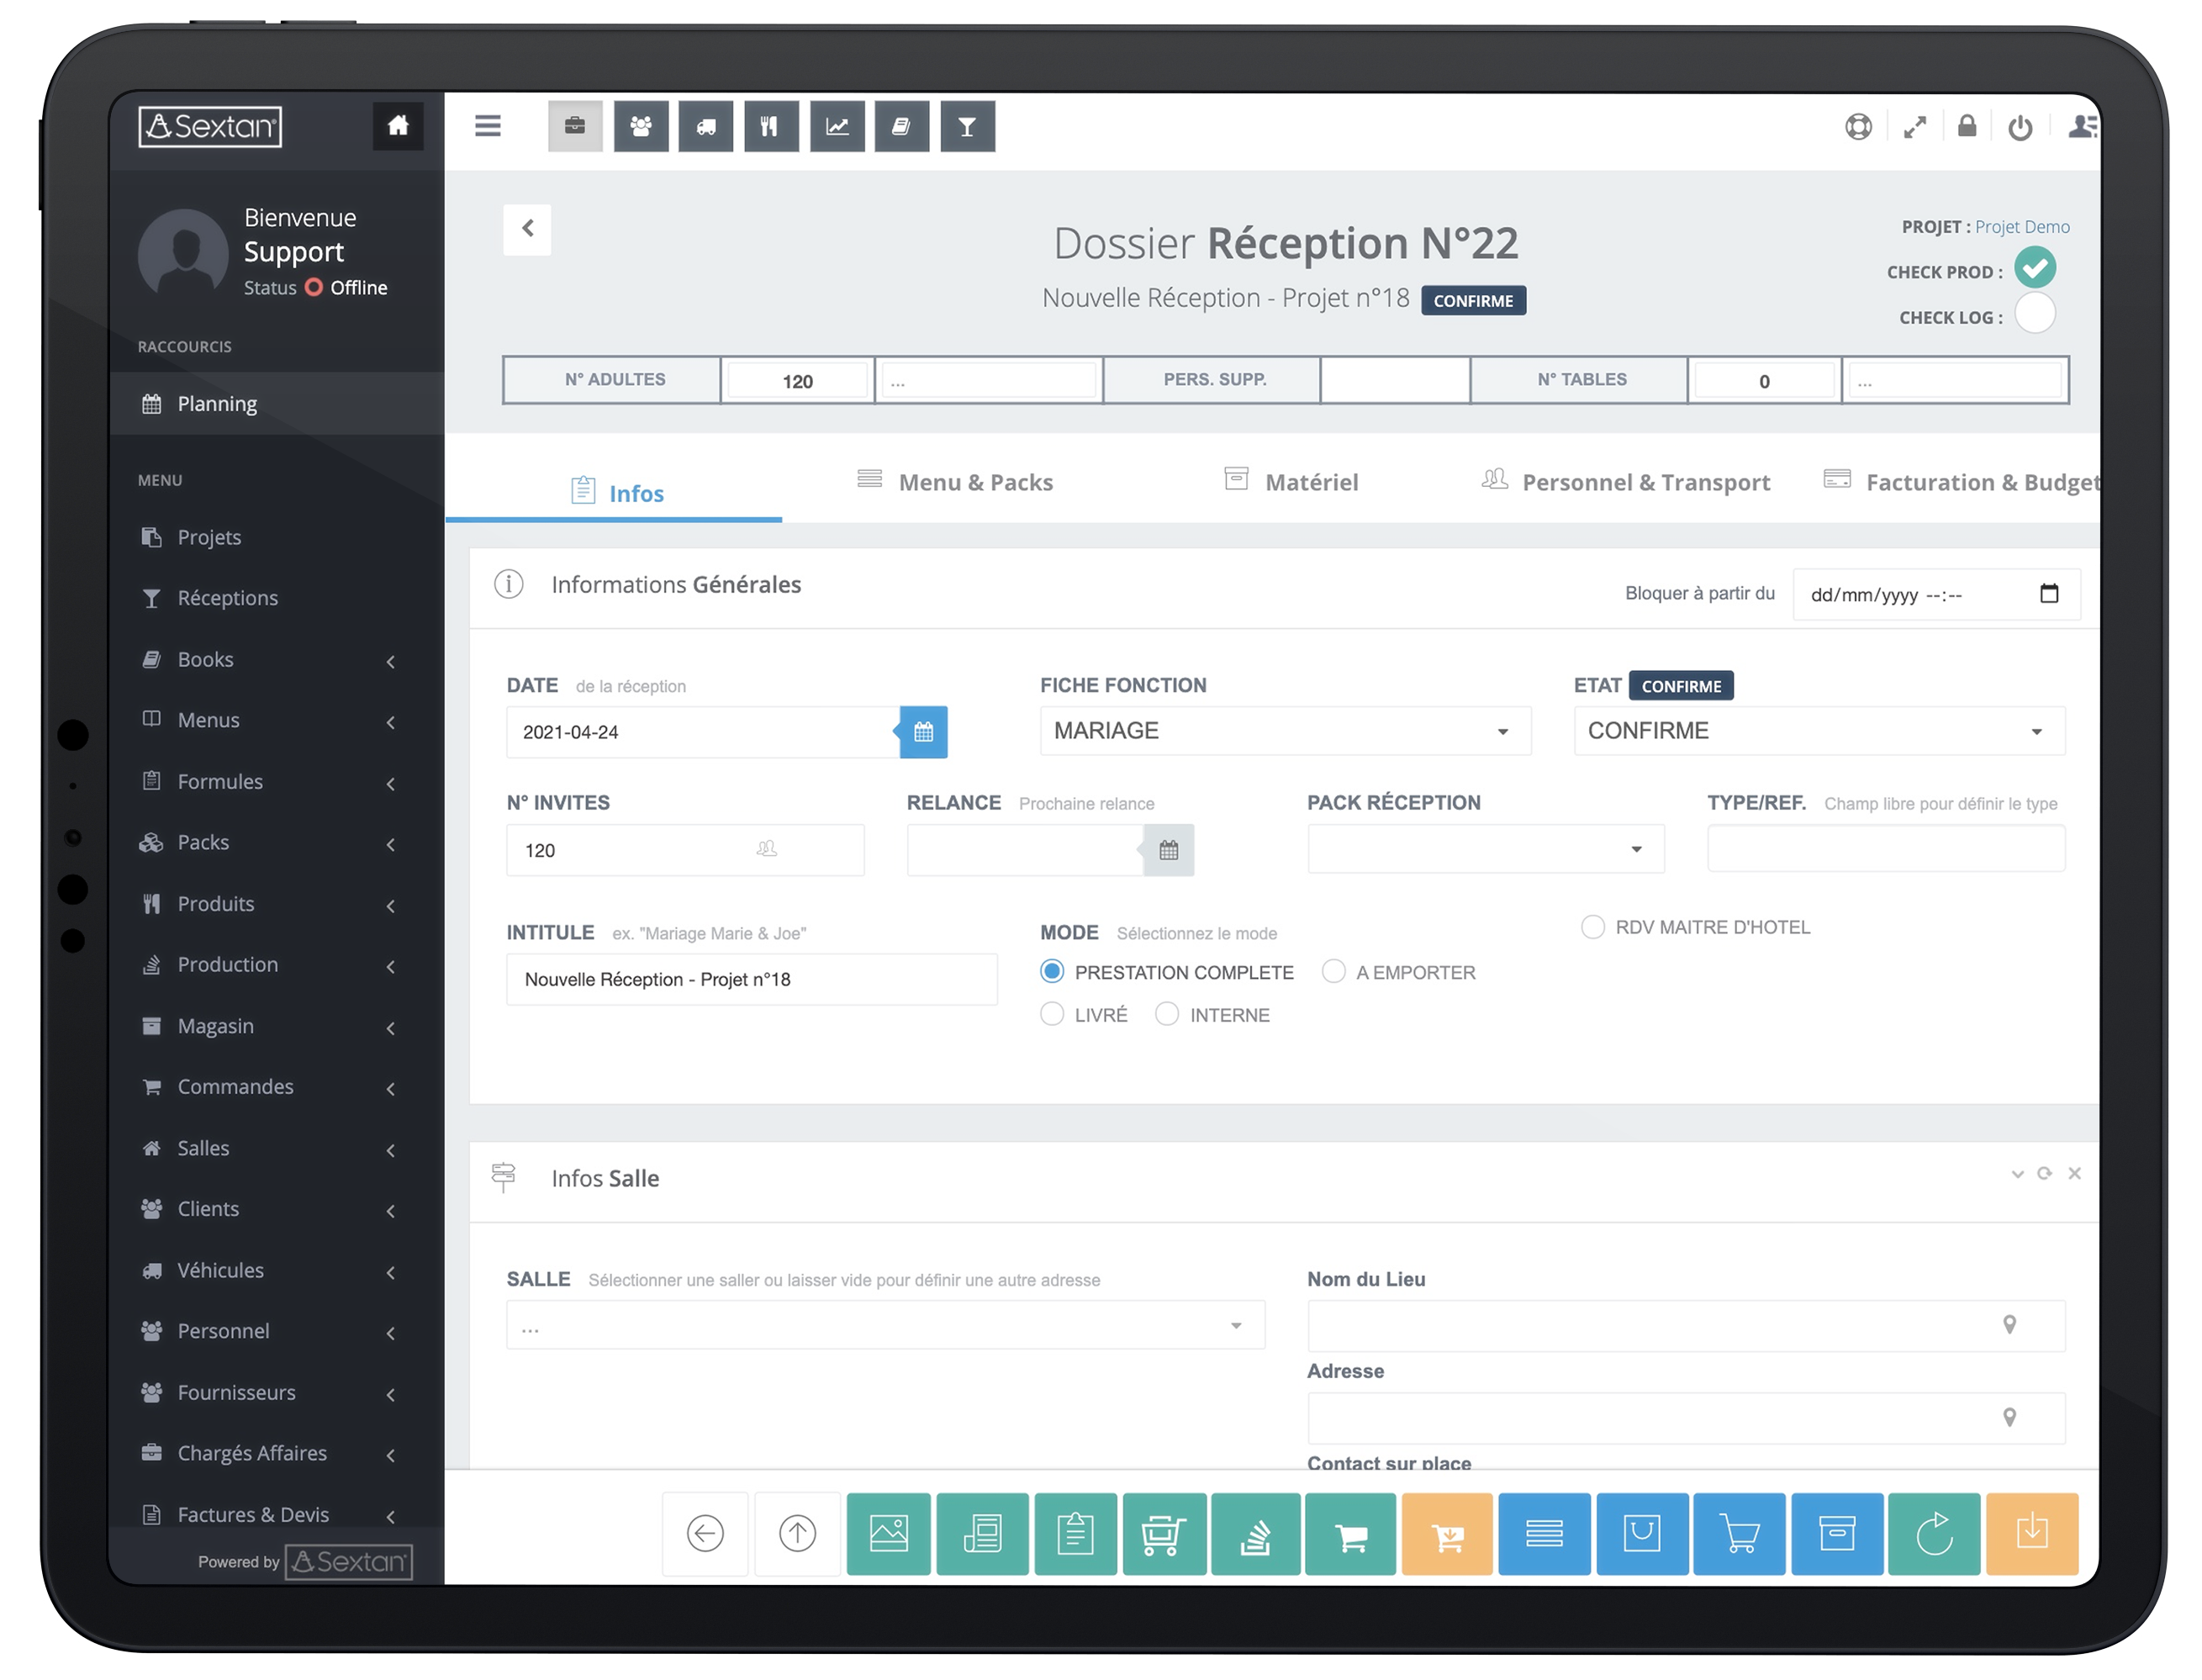This screenshot has width=2202, height=1680.
Task: Click the INTITULE text field
Action: pos(751,979)
